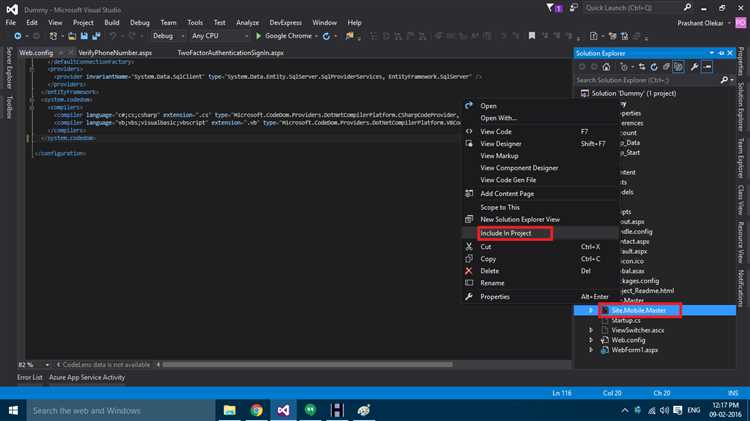Open the Analyze menu
750x421 pixels.
click(x=247, y=22)
